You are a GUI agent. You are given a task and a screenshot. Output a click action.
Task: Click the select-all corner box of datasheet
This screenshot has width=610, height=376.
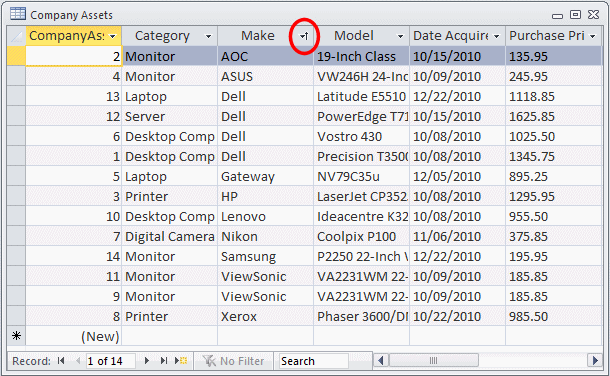[x=16, y=36]
